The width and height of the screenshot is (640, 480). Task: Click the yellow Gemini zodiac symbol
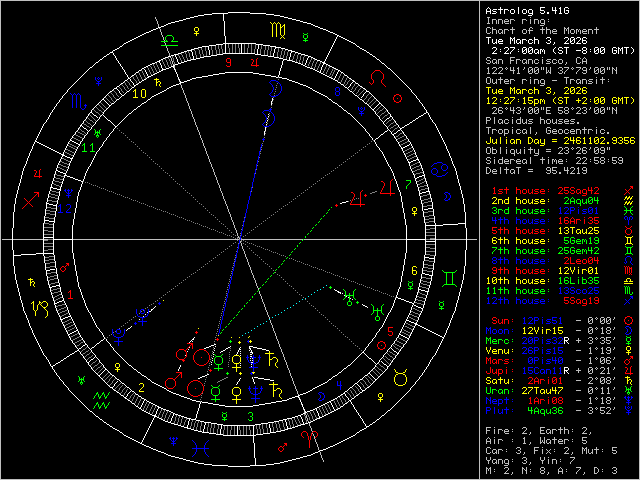(x=451, y=272)
